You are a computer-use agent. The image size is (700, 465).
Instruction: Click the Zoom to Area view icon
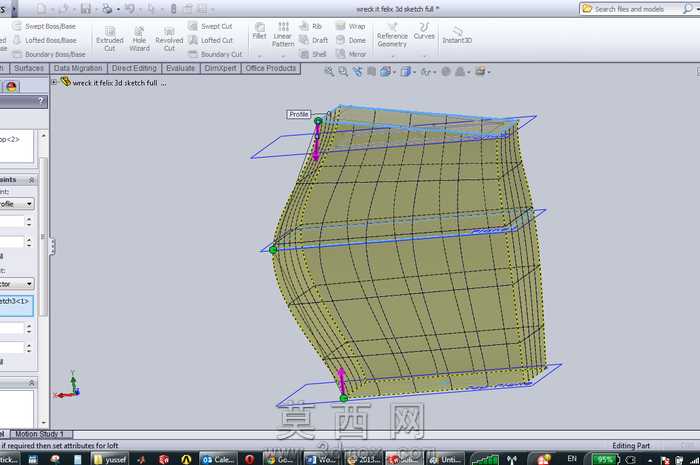pyautogui.click(x=343, y=71)
